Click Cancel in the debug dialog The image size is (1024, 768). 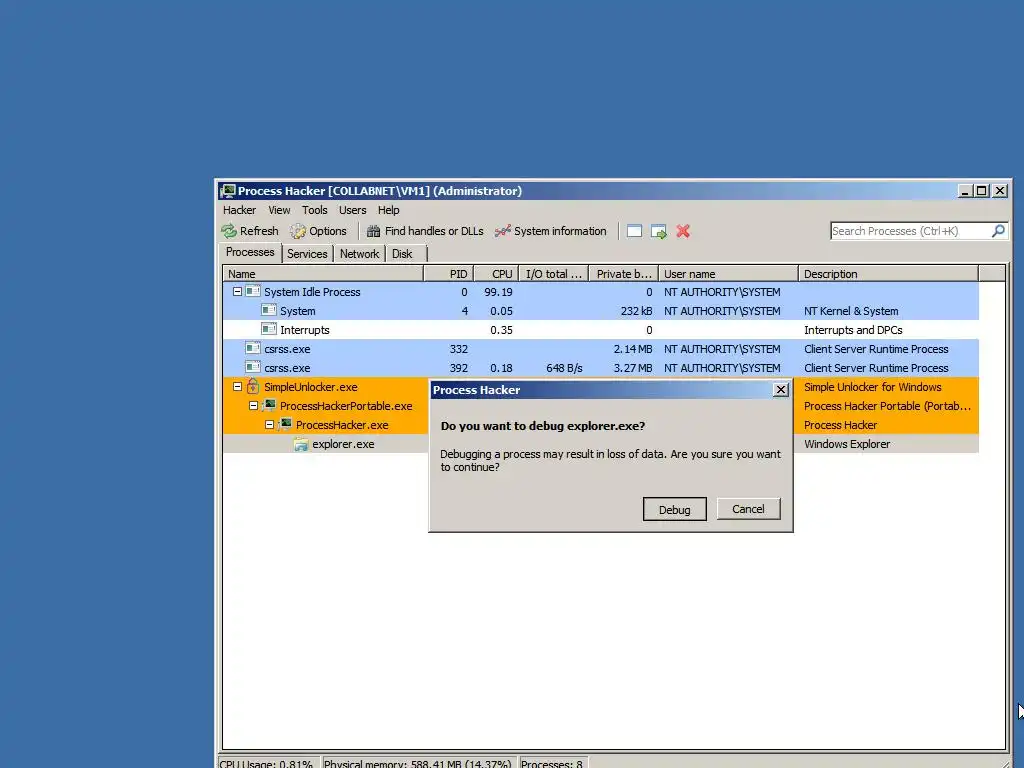[x=748, y=509]
